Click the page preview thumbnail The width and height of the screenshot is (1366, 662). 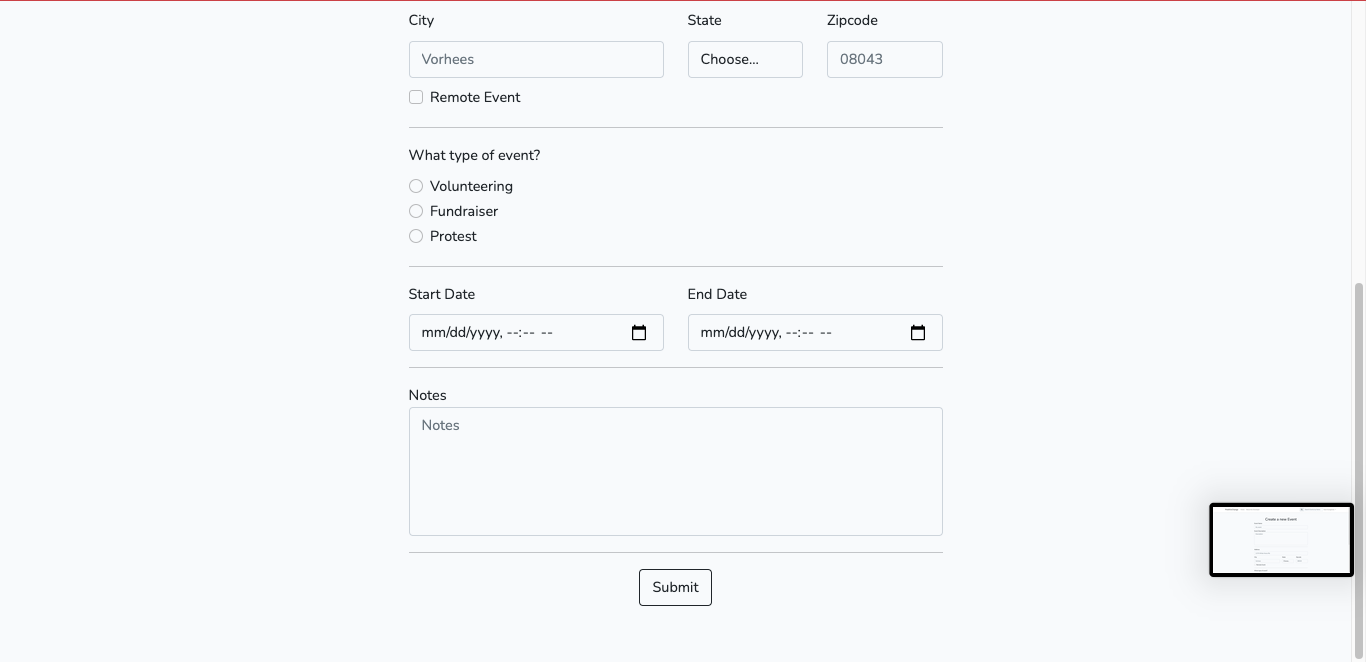click(1281, 540)
